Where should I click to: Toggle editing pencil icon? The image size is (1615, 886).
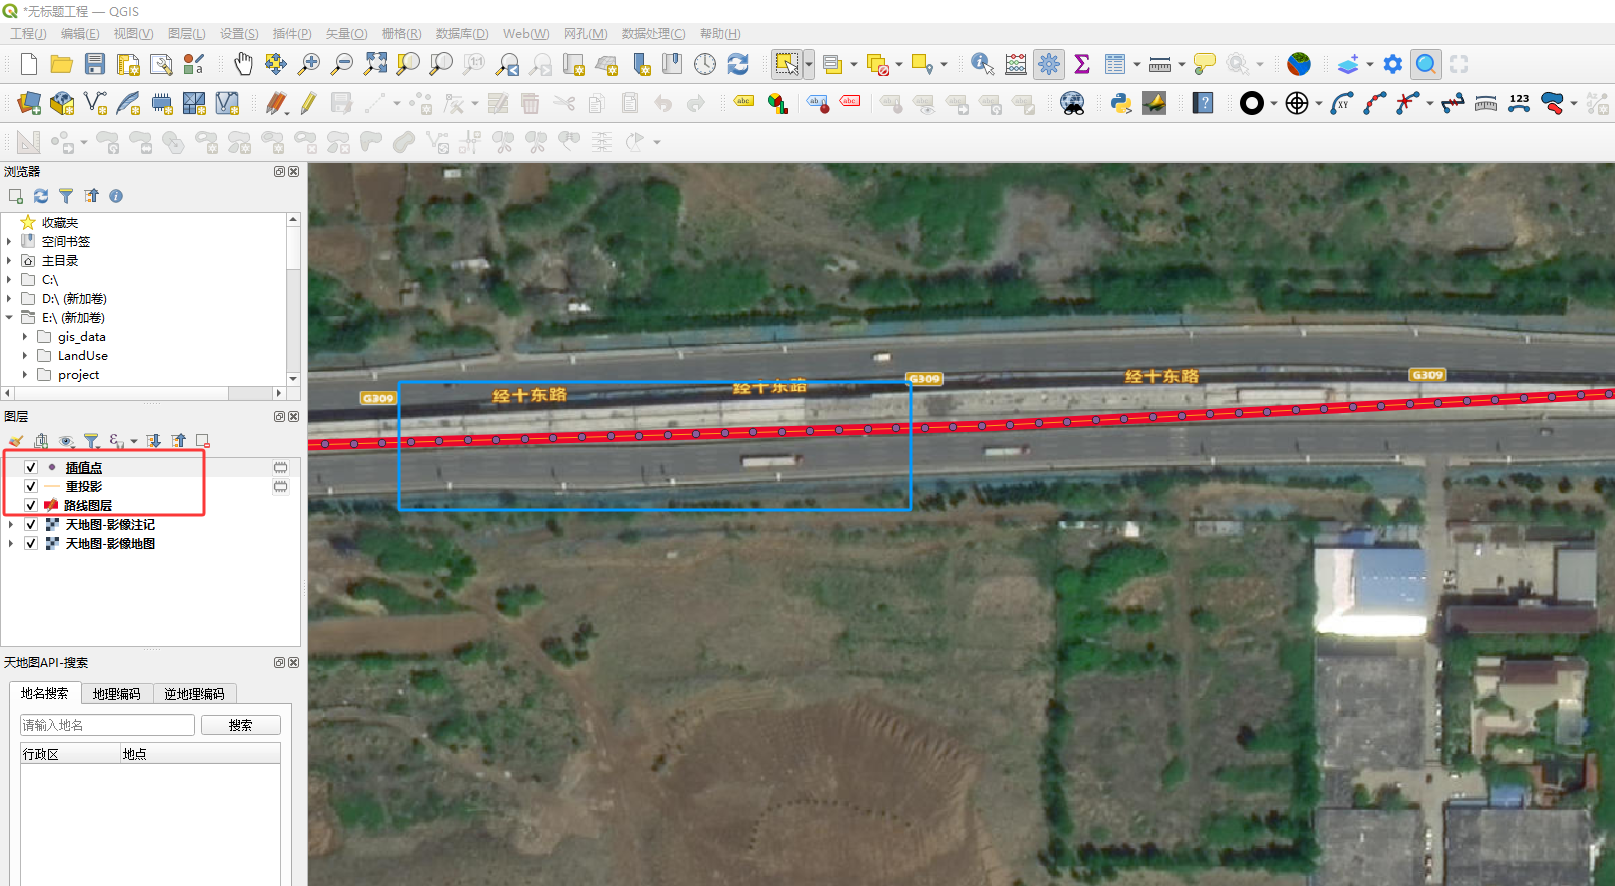tap(308, 103)
